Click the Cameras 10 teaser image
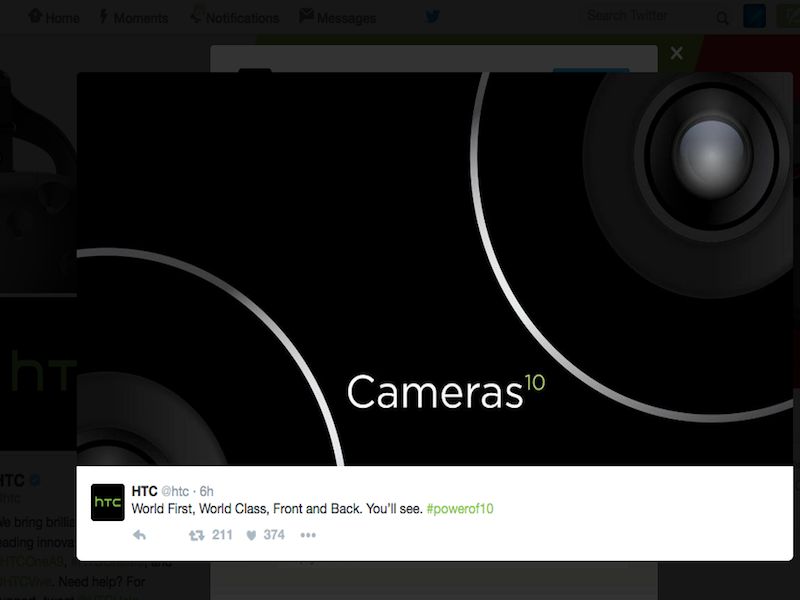 435,269
